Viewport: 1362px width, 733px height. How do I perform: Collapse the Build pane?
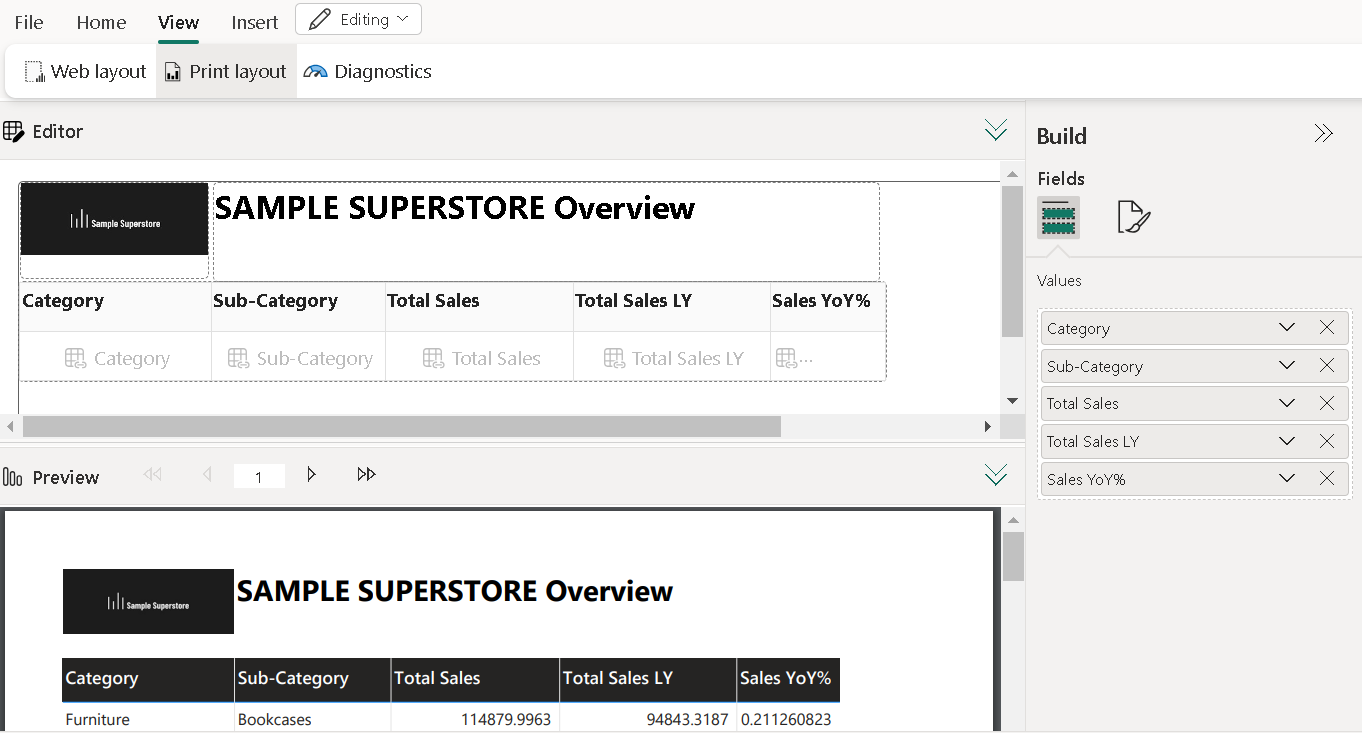(1323, 134)
